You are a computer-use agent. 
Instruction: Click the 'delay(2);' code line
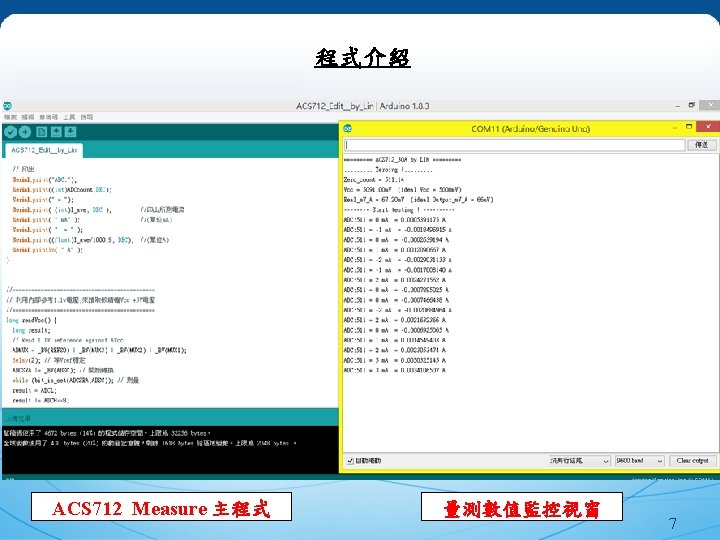click(x=49, y=360)
